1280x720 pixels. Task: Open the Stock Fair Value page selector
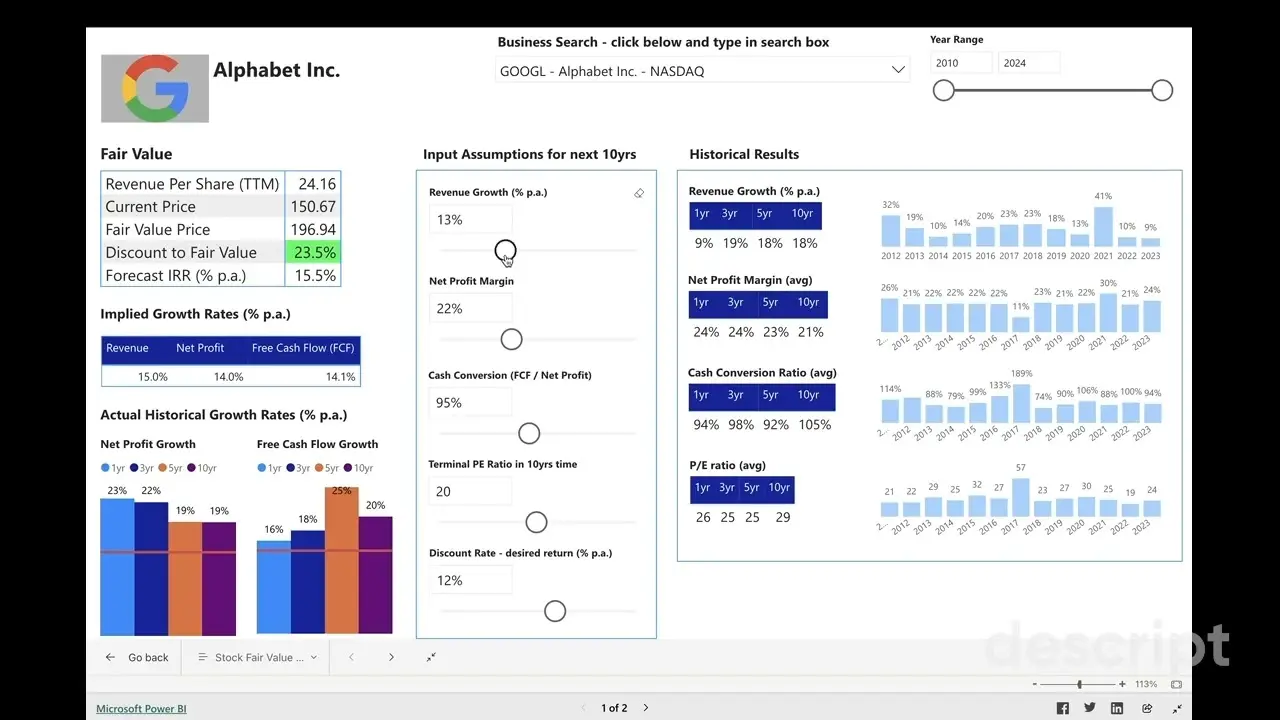coord(258,657)
